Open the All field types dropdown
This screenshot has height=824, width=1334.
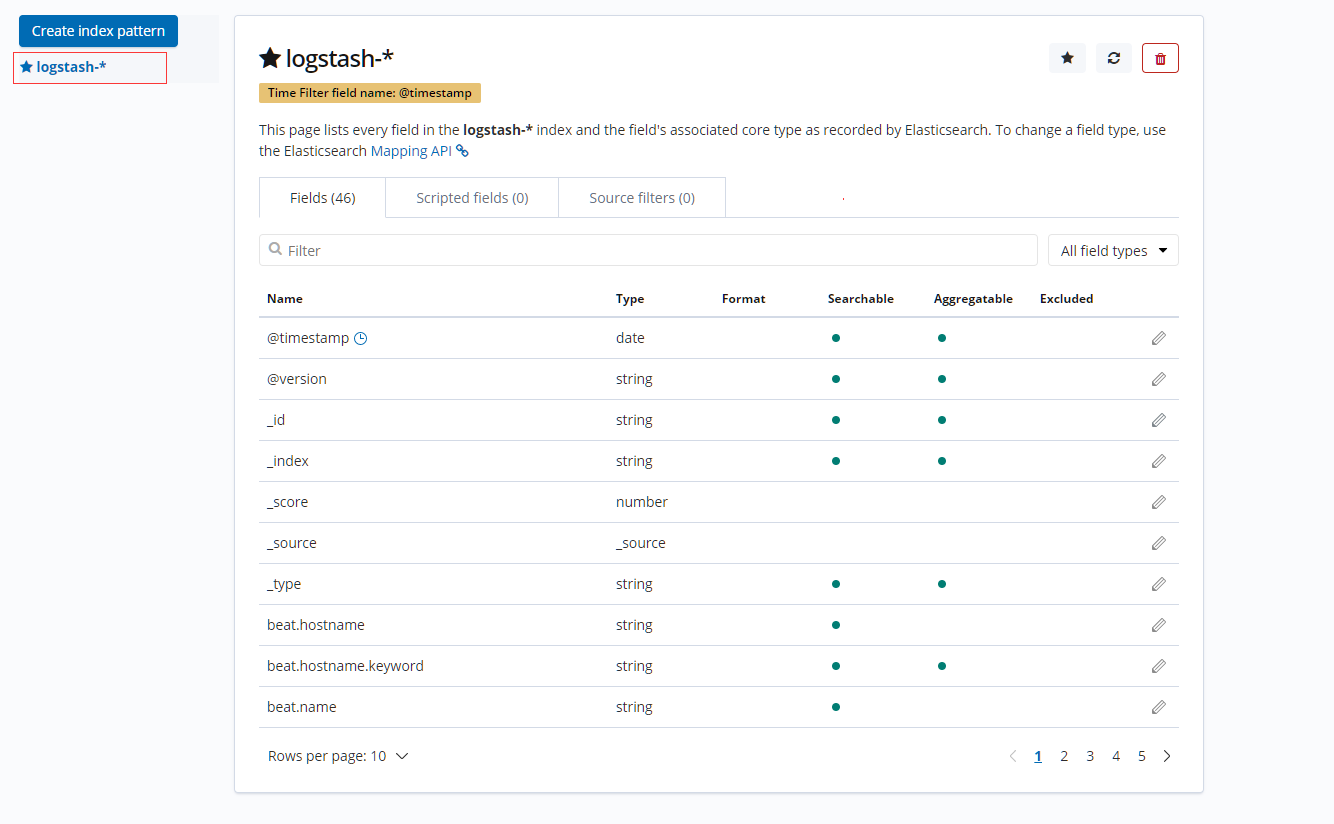coord(1112,250)
